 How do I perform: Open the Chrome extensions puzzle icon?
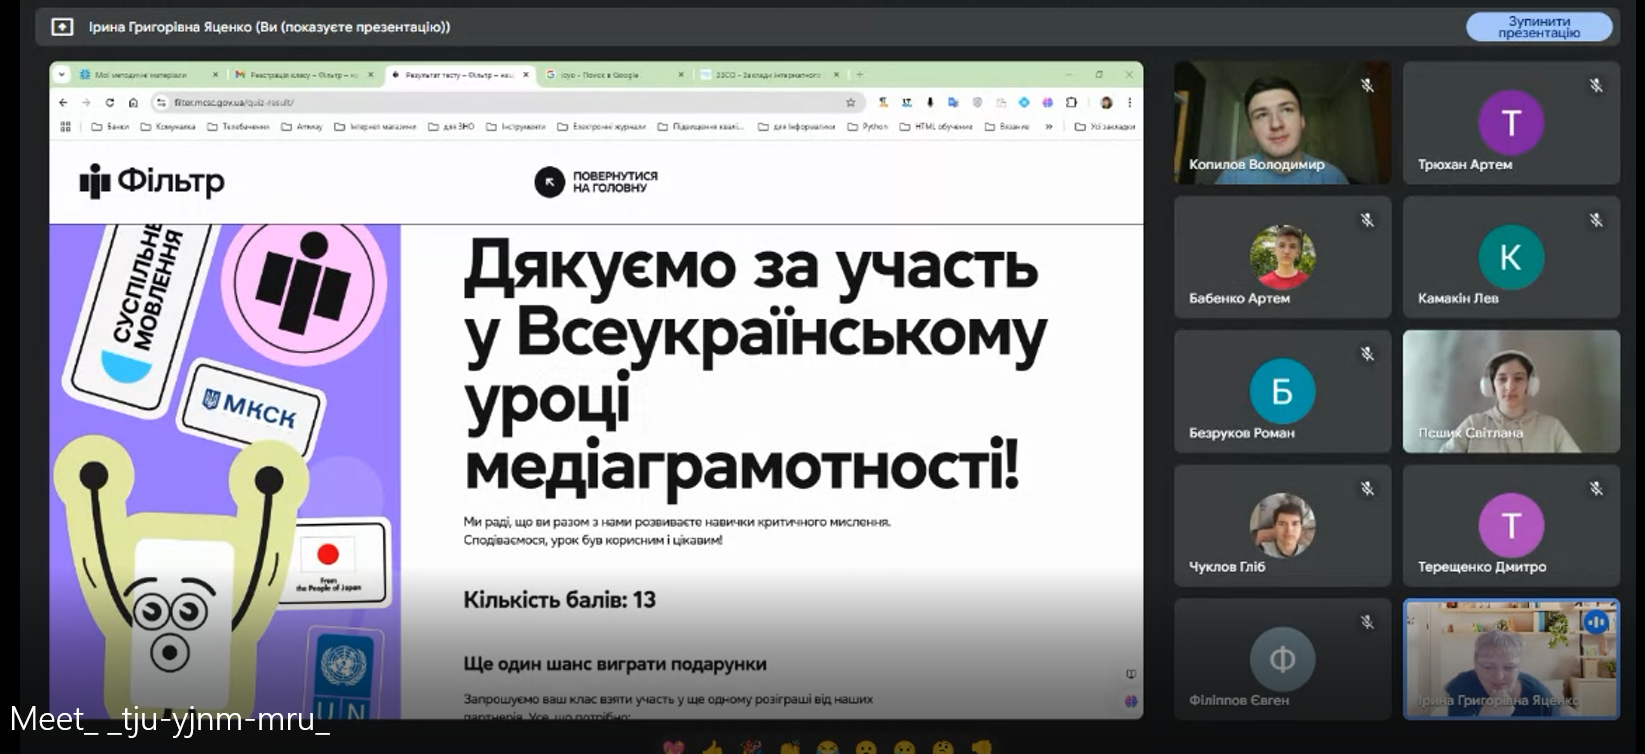1071,102
